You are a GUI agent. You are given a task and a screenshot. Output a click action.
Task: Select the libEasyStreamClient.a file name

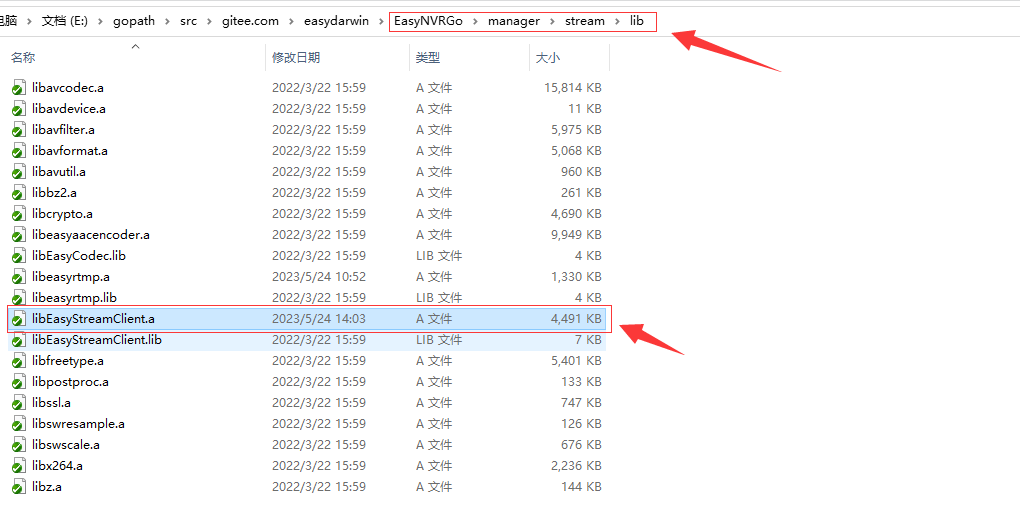click(93, 319)
